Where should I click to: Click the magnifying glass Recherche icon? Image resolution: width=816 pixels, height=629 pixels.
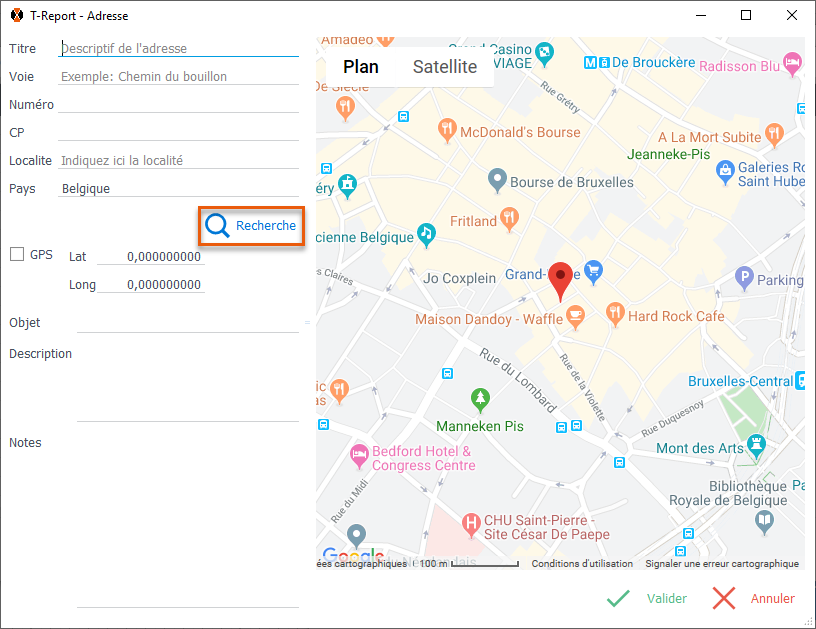(x=217, y=226)
